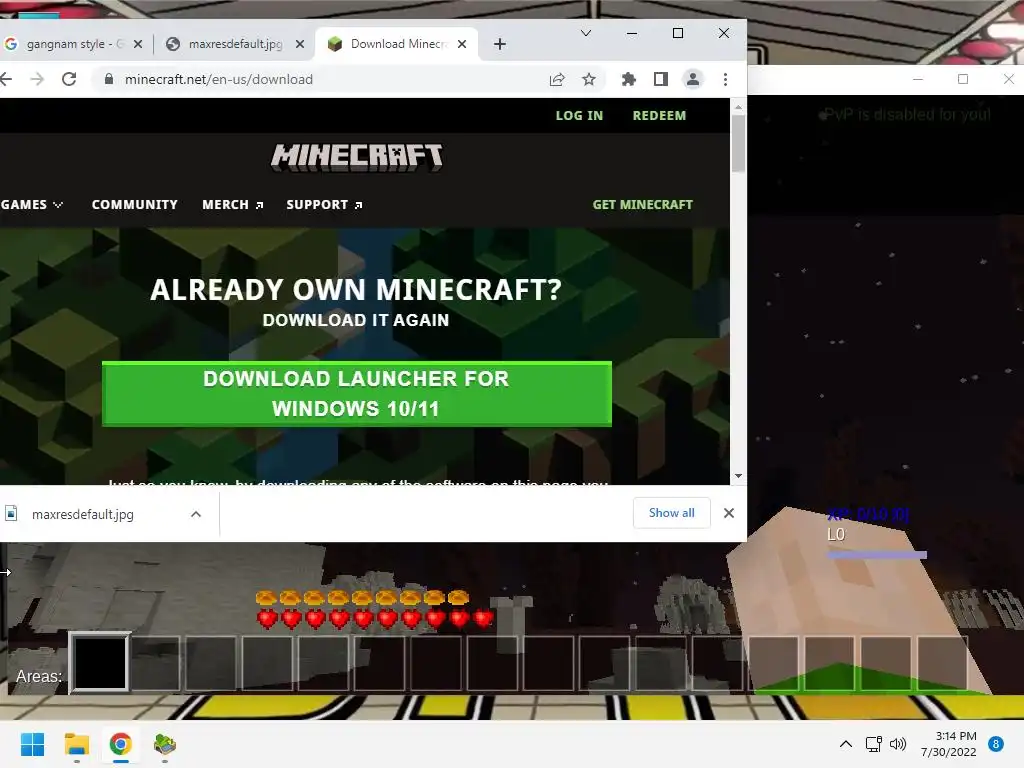Open the Chrome three-dot menu
The width and height of the screenshot is (1024, 768).
(726, 79)
